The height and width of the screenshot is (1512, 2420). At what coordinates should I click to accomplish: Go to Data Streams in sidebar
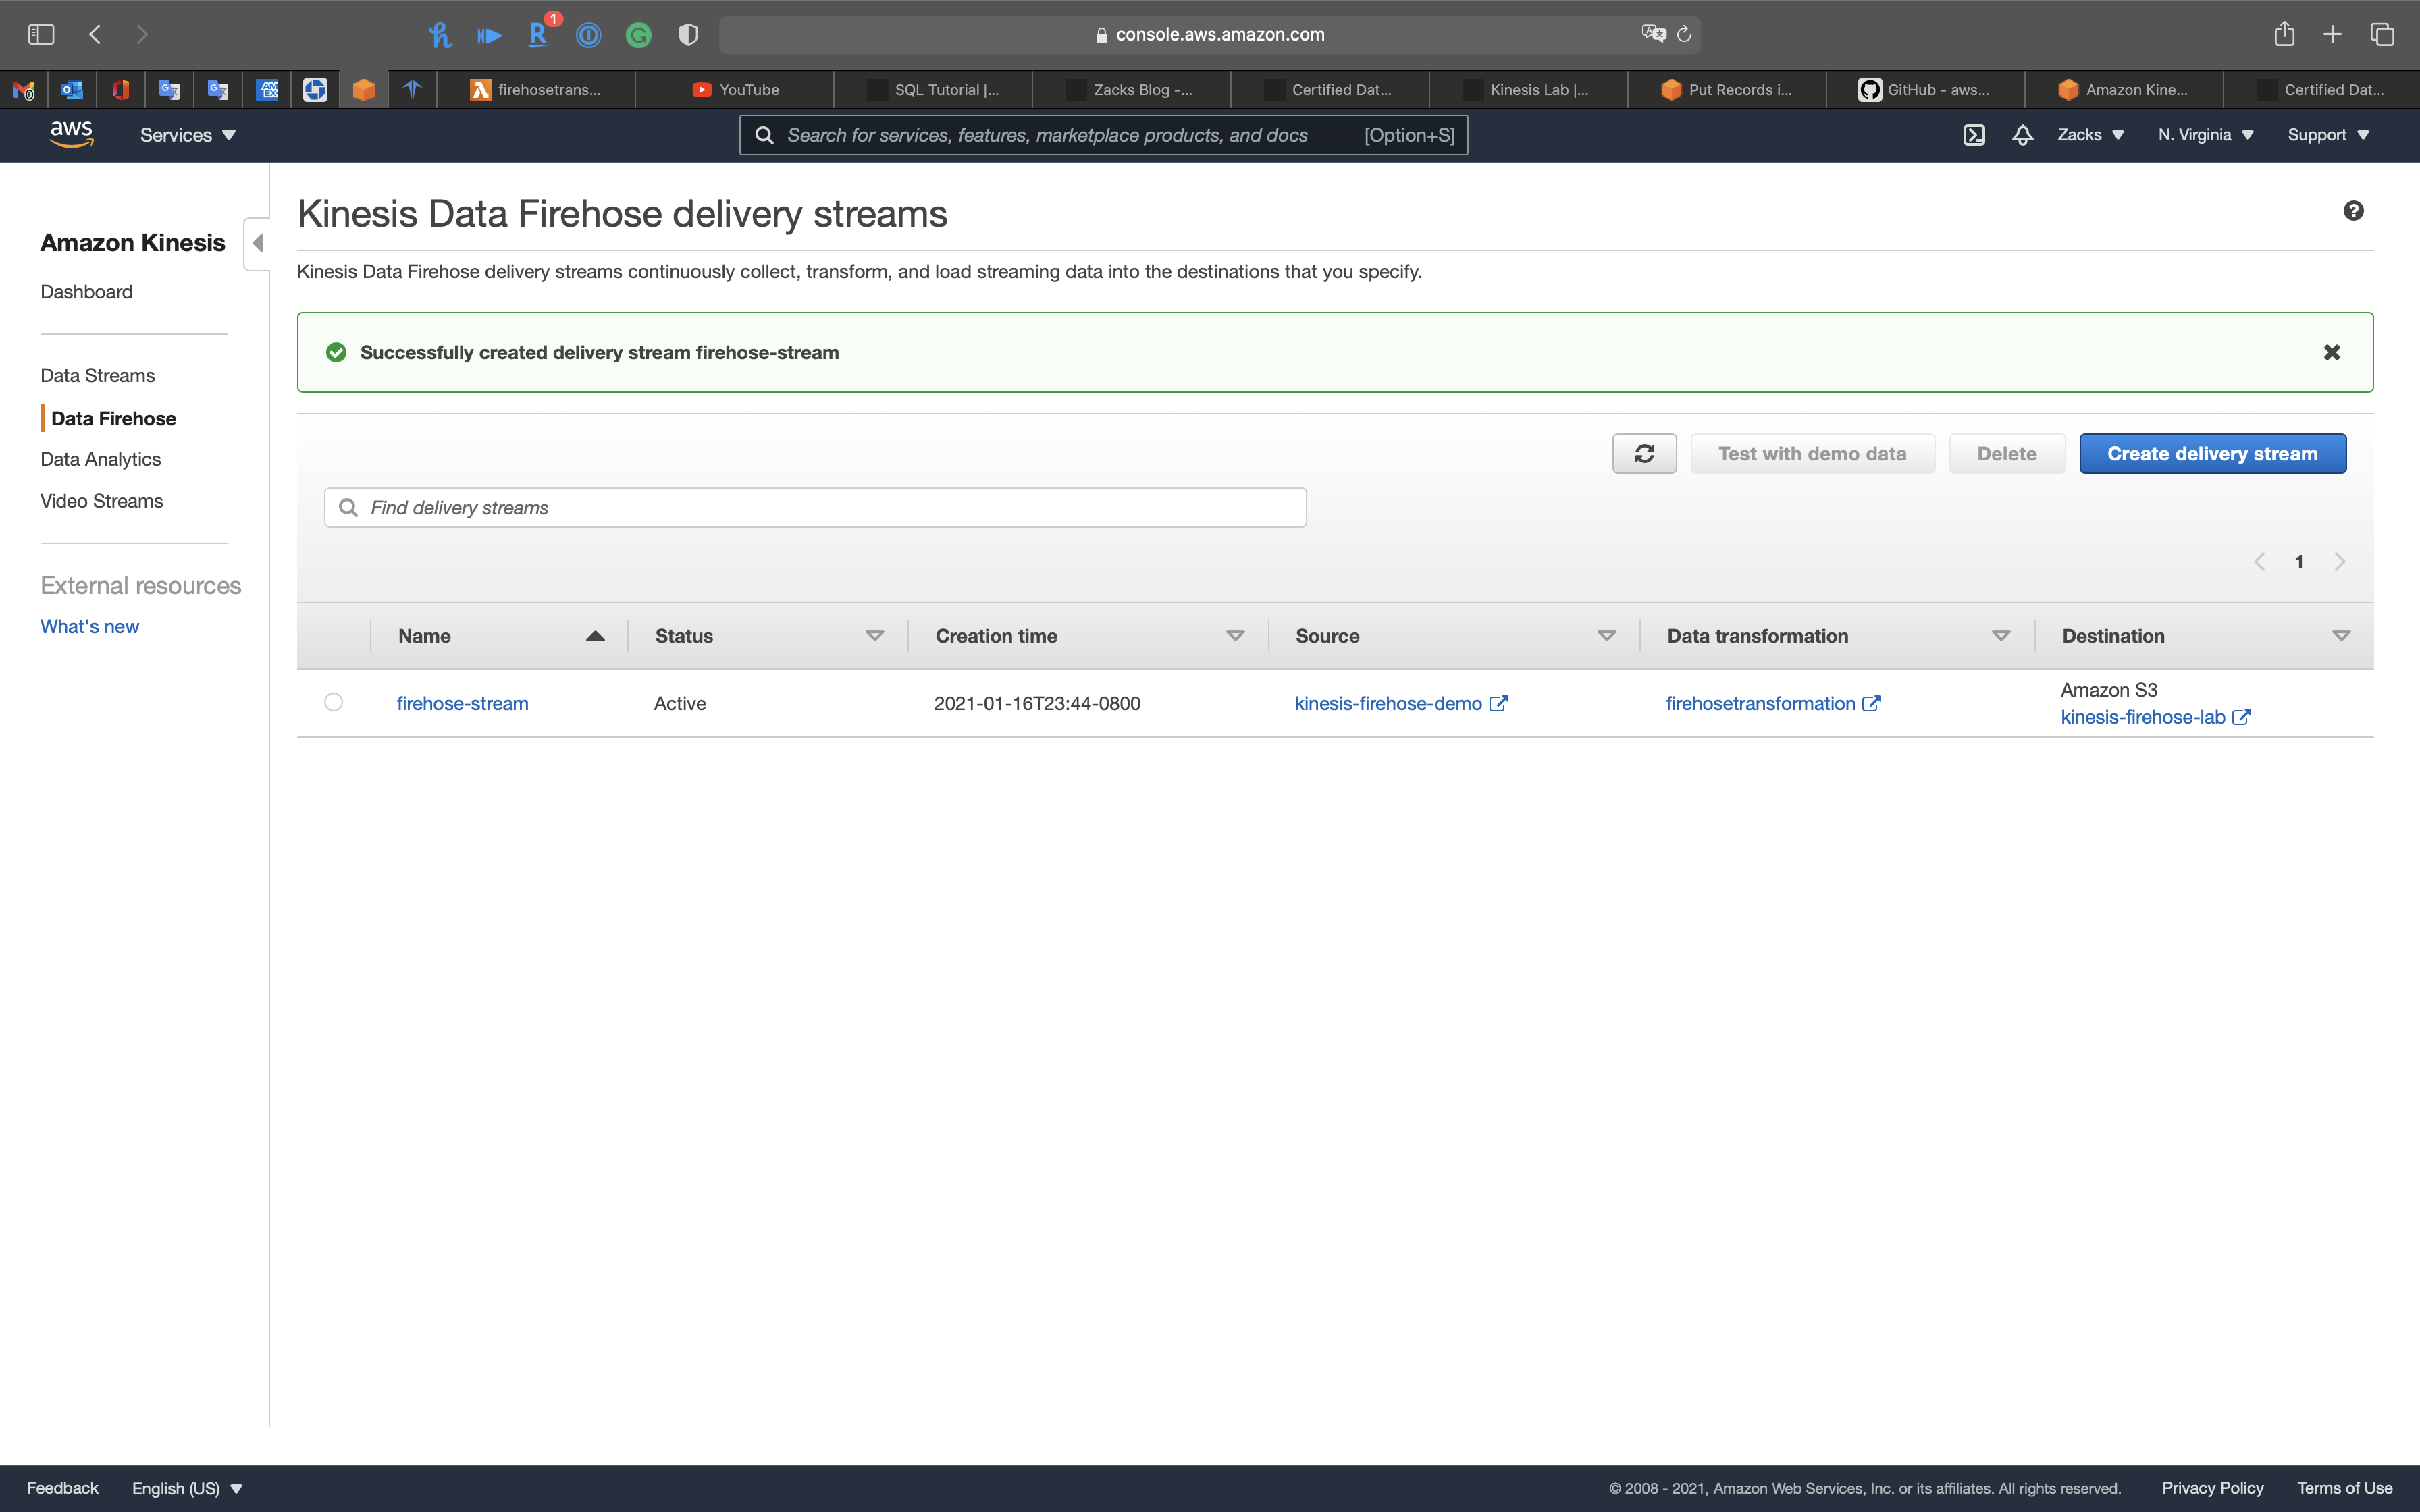coord(98,375)
